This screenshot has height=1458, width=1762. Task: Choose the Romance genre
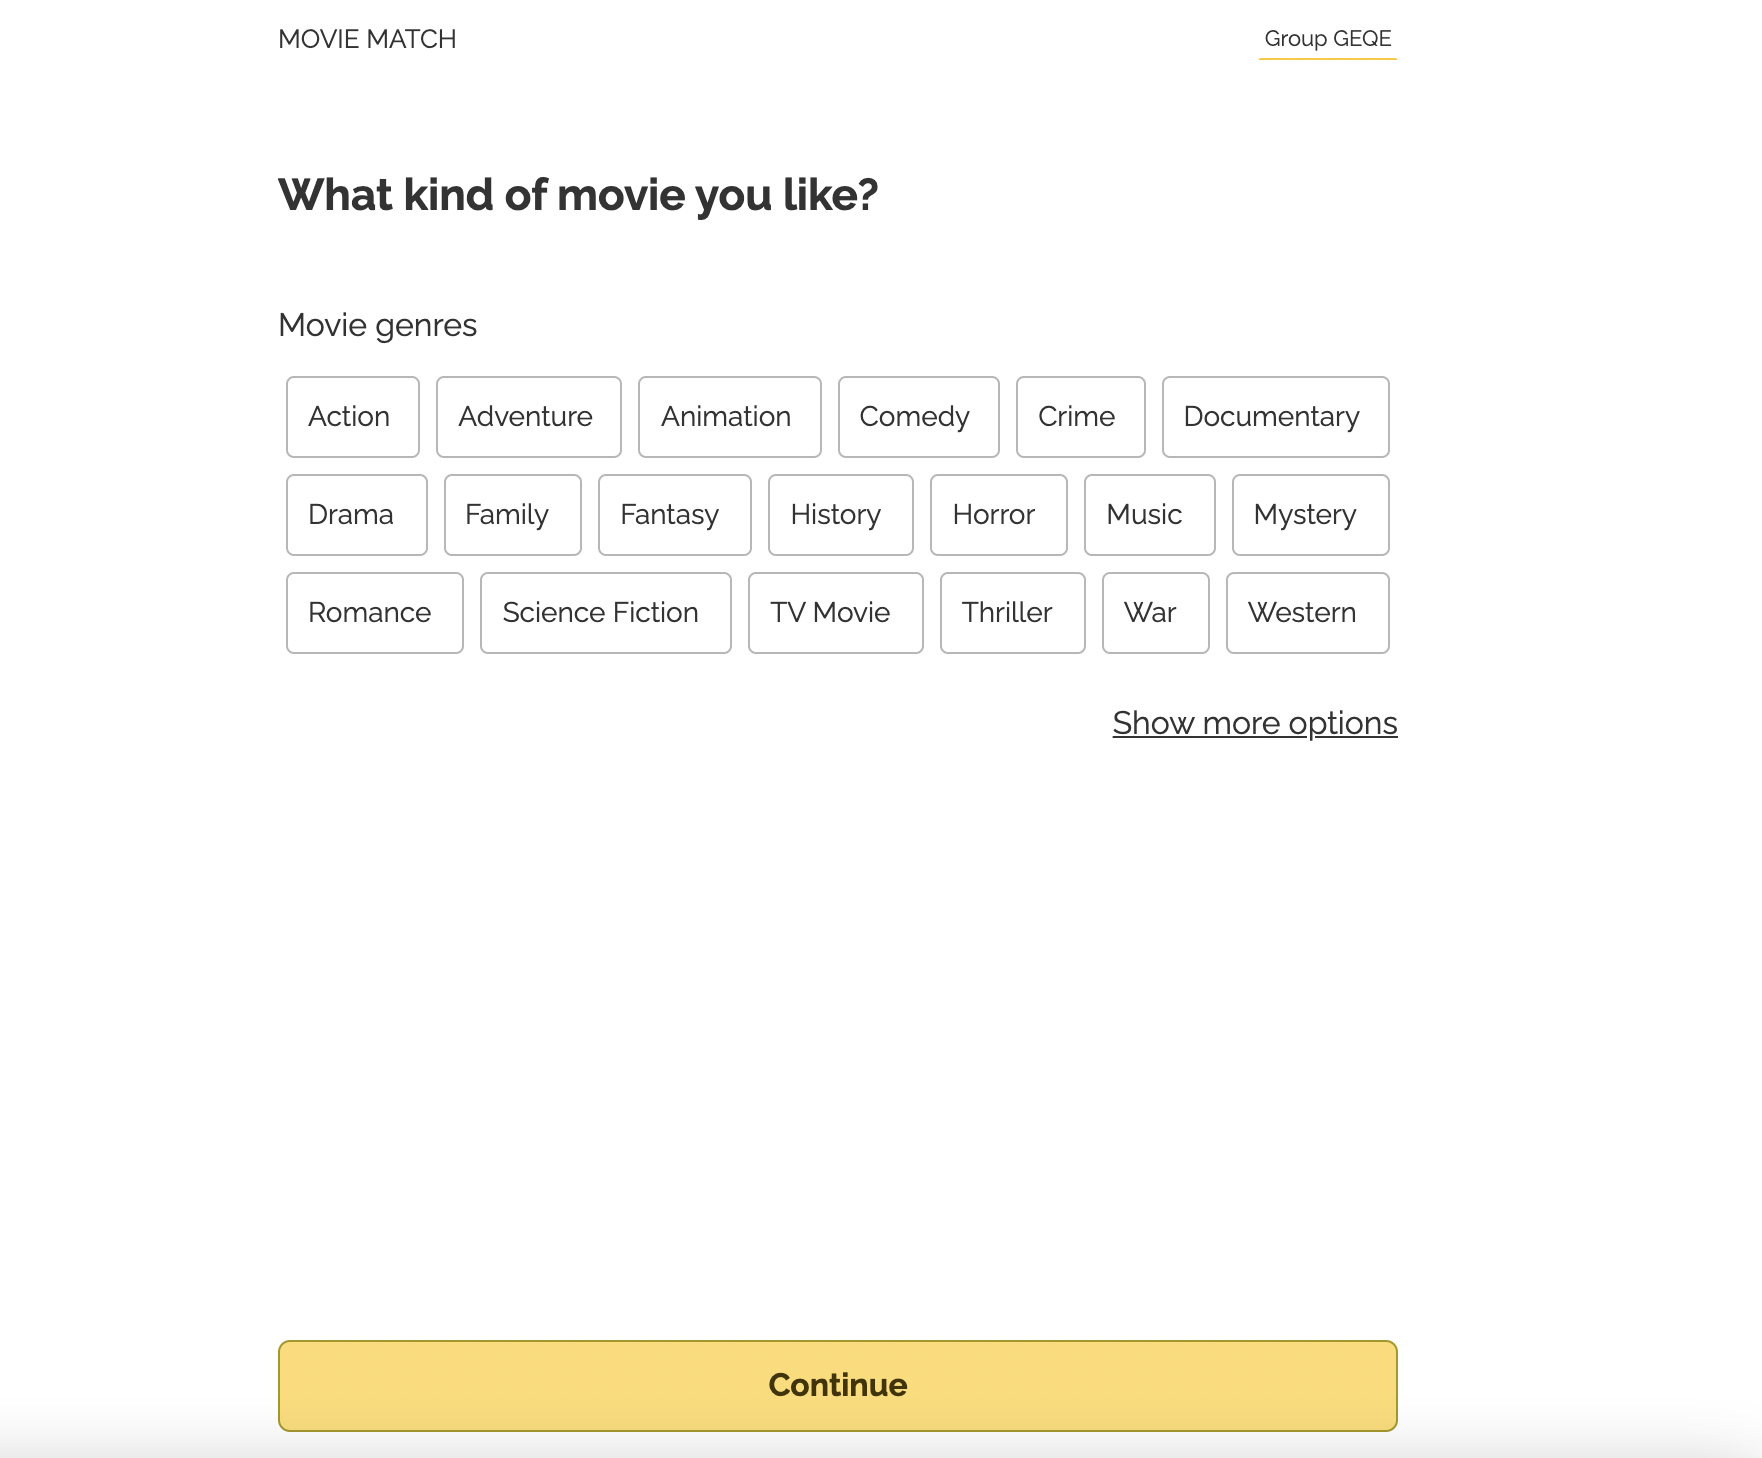[x=374, y=613]
